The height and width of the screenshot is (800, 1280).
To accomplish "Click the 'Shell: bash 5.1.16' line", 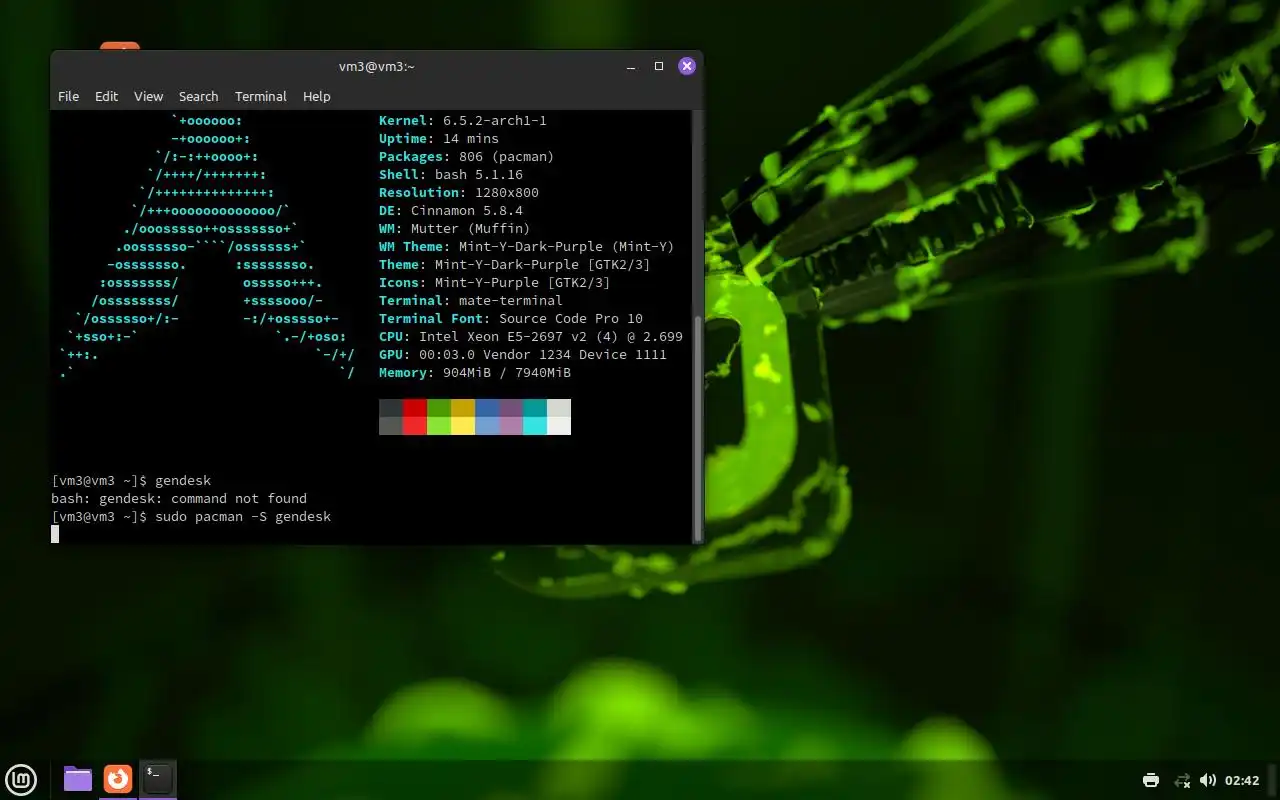I will click(450, 175).
